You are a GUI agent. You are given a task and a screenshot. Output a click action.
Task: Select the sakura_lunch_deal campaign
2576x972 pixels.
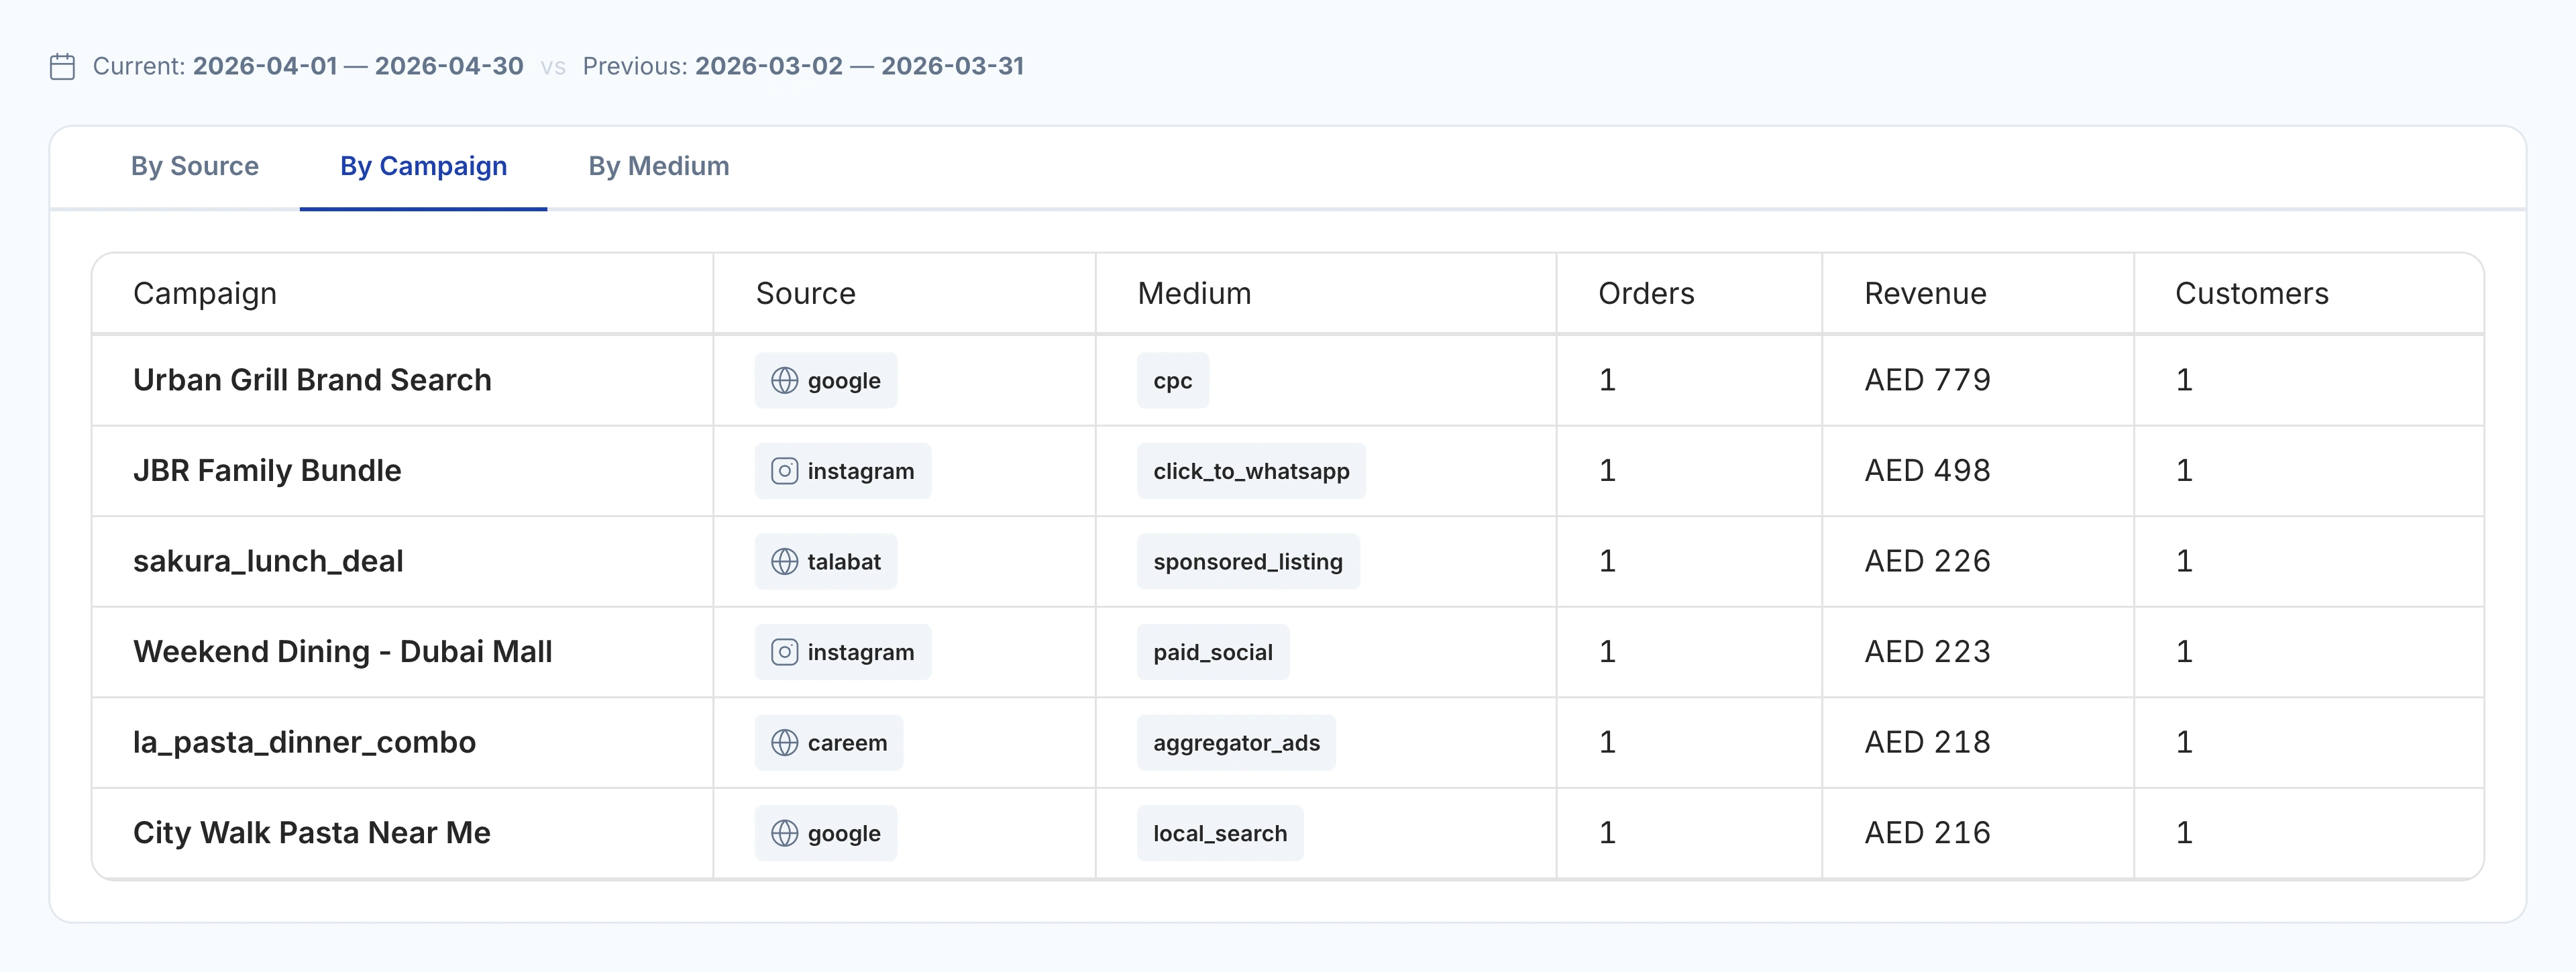click(x=268, y=562)
